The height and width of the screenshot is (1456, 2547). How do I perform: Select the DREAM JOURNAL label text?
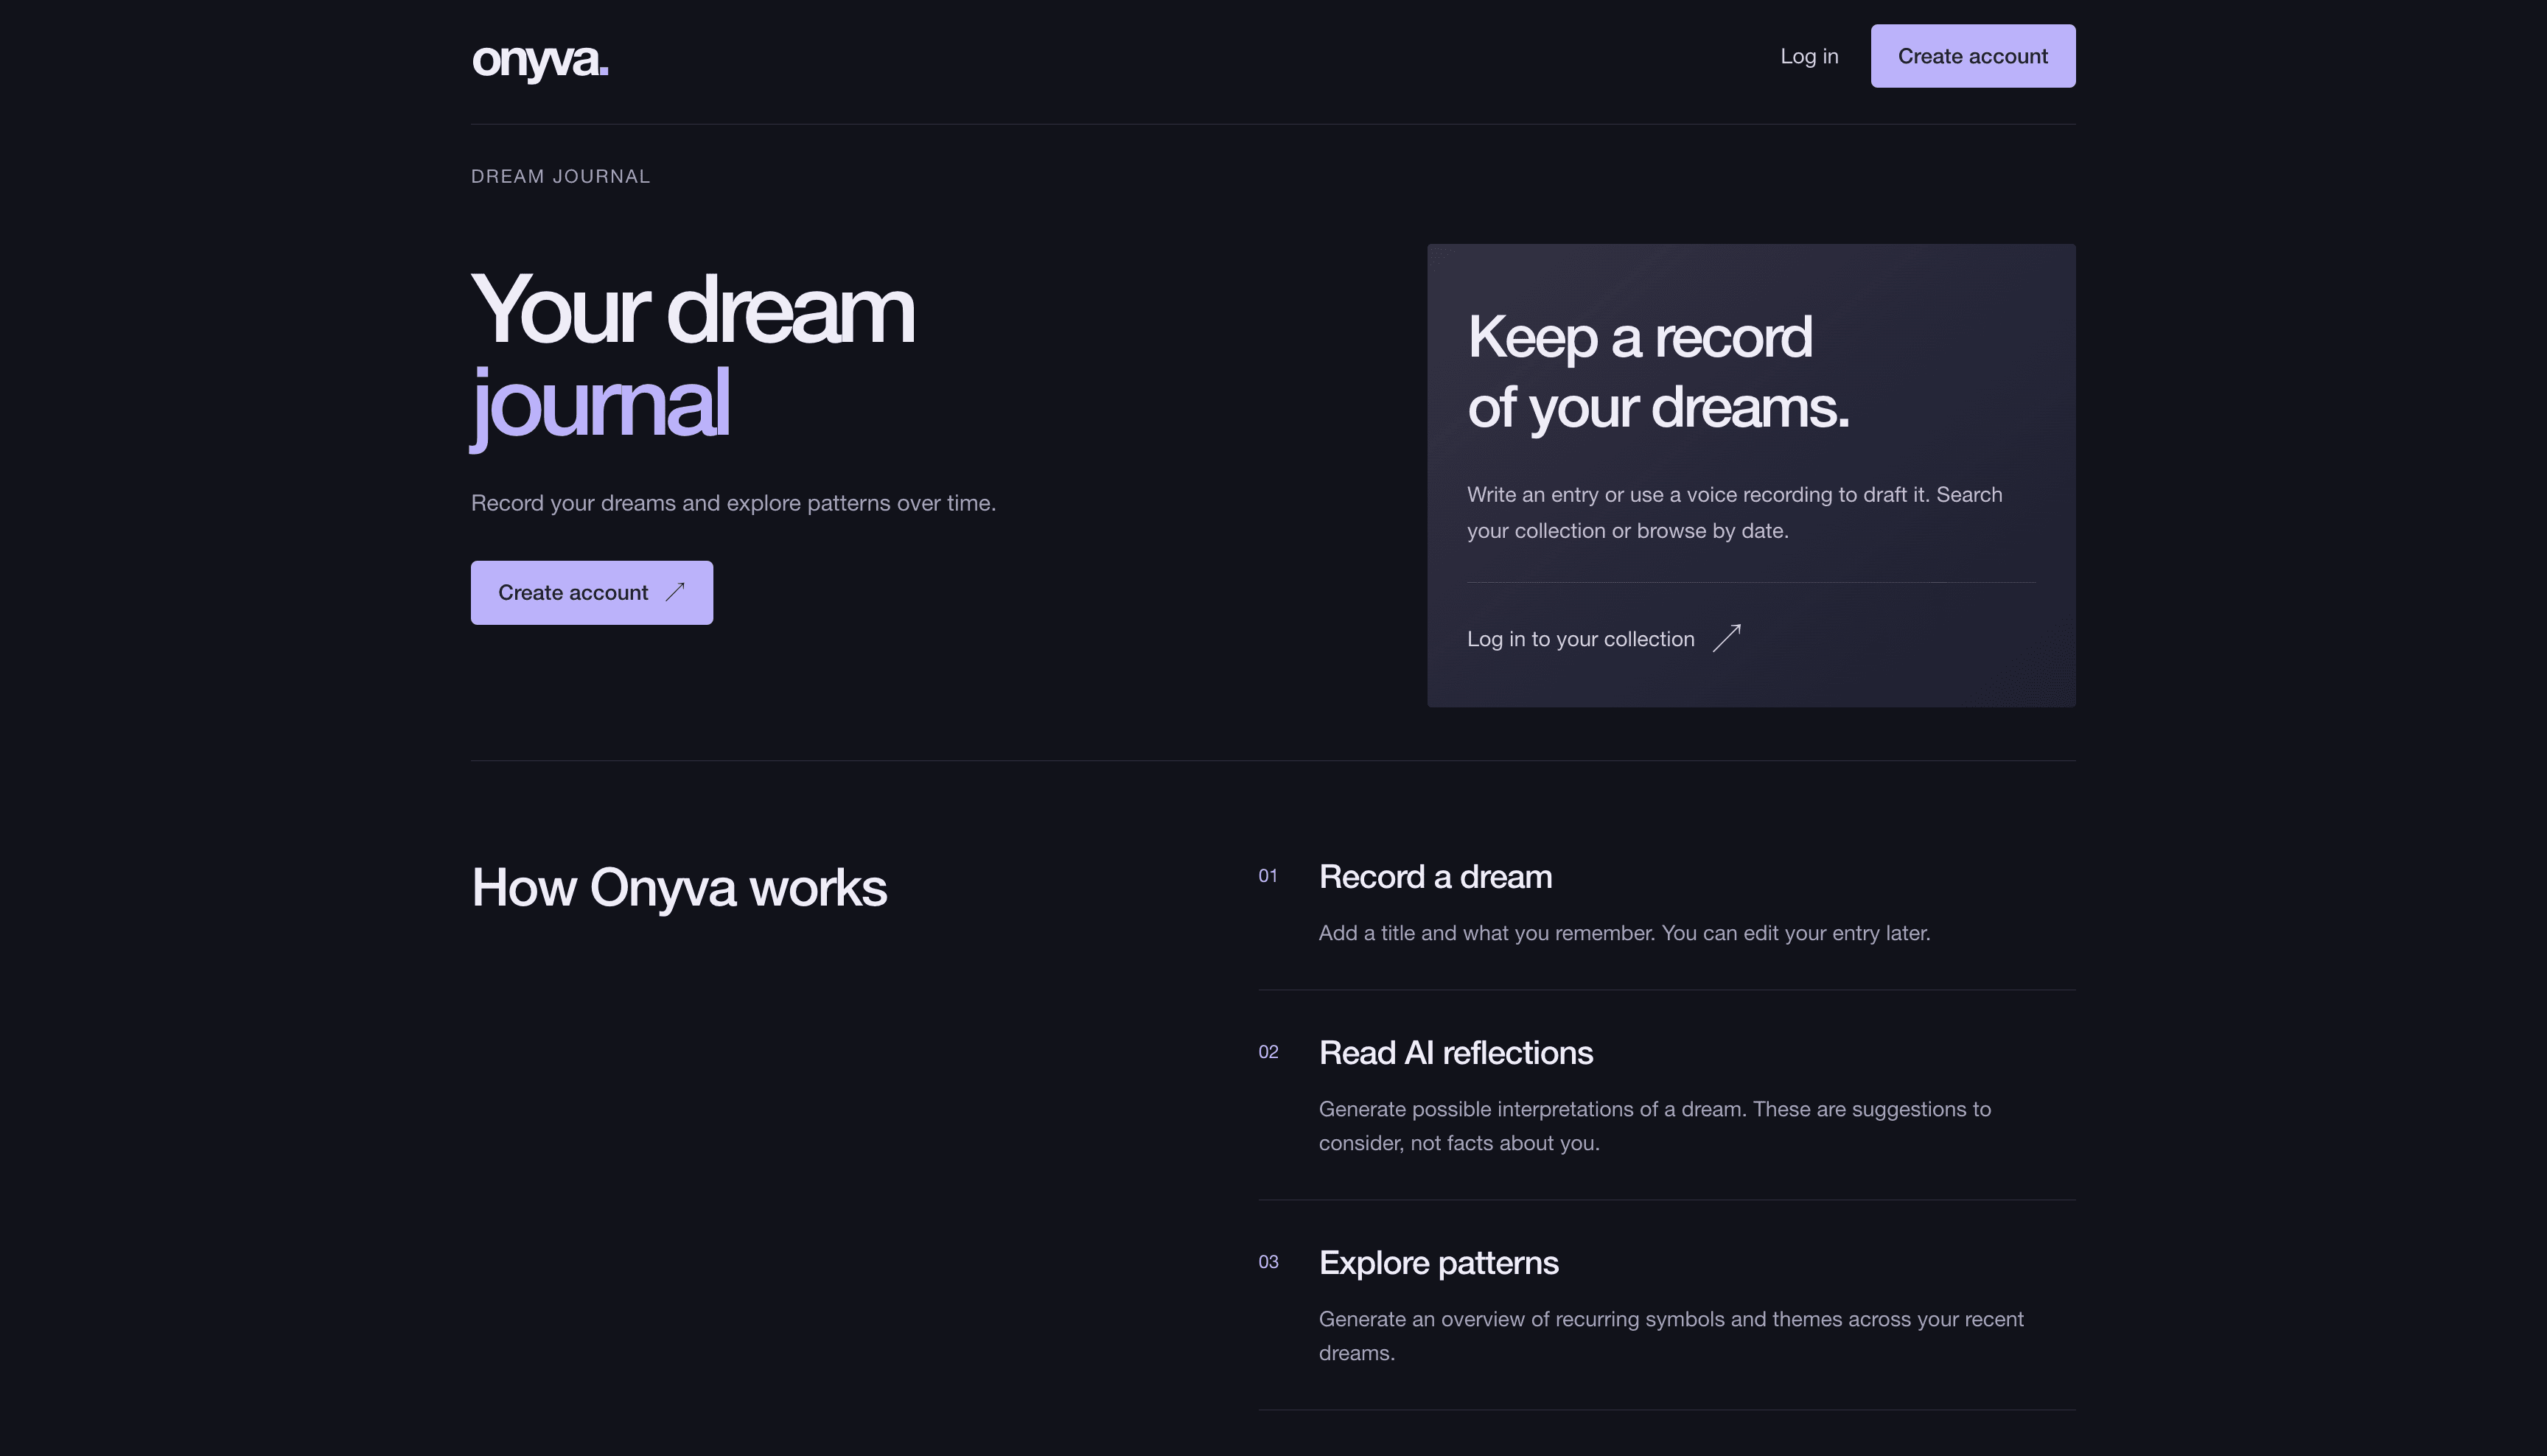(x=560, y=176)
